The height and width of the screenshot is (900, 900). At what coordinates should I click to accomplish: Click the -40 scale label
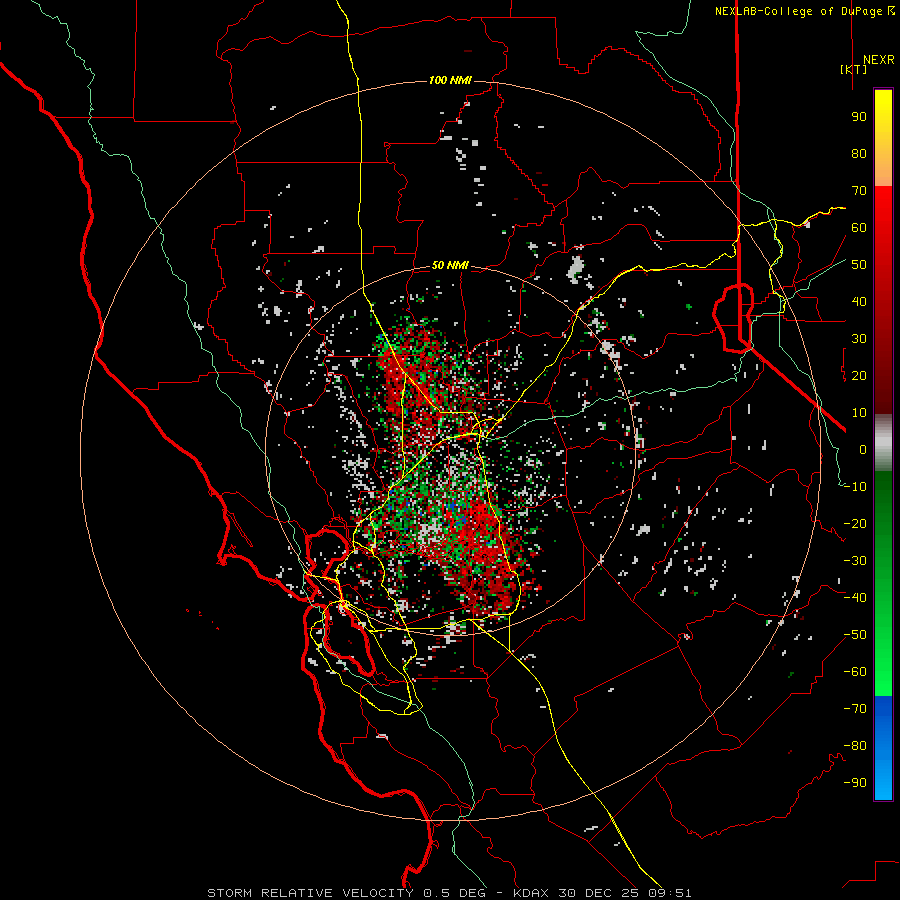coord(855,598)
